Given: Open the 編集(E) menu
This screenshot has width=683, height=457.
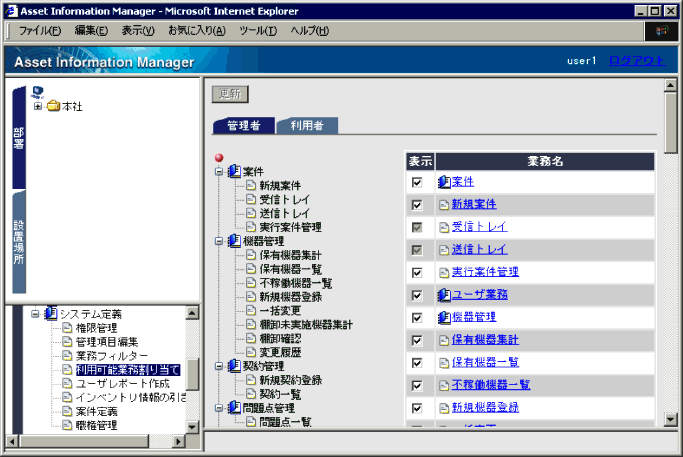Looking at the screenshot, I should tap(91, 30).
